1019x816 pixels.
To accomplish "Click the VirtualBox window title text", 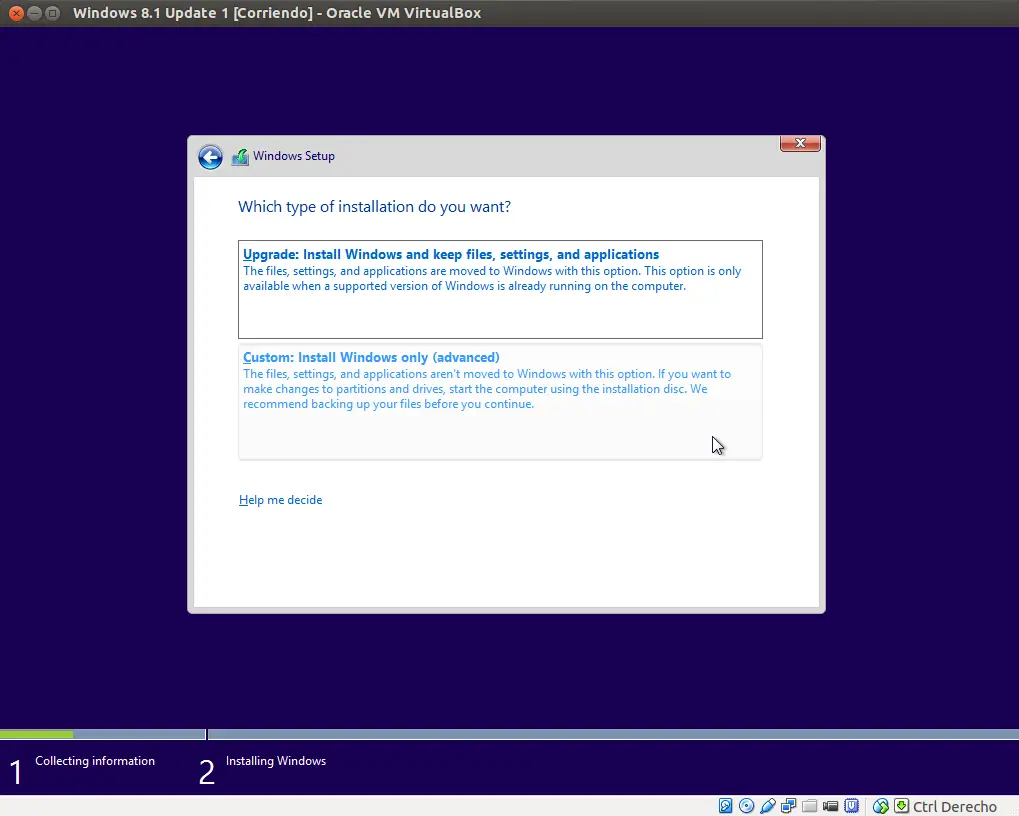I will point(277,13).
